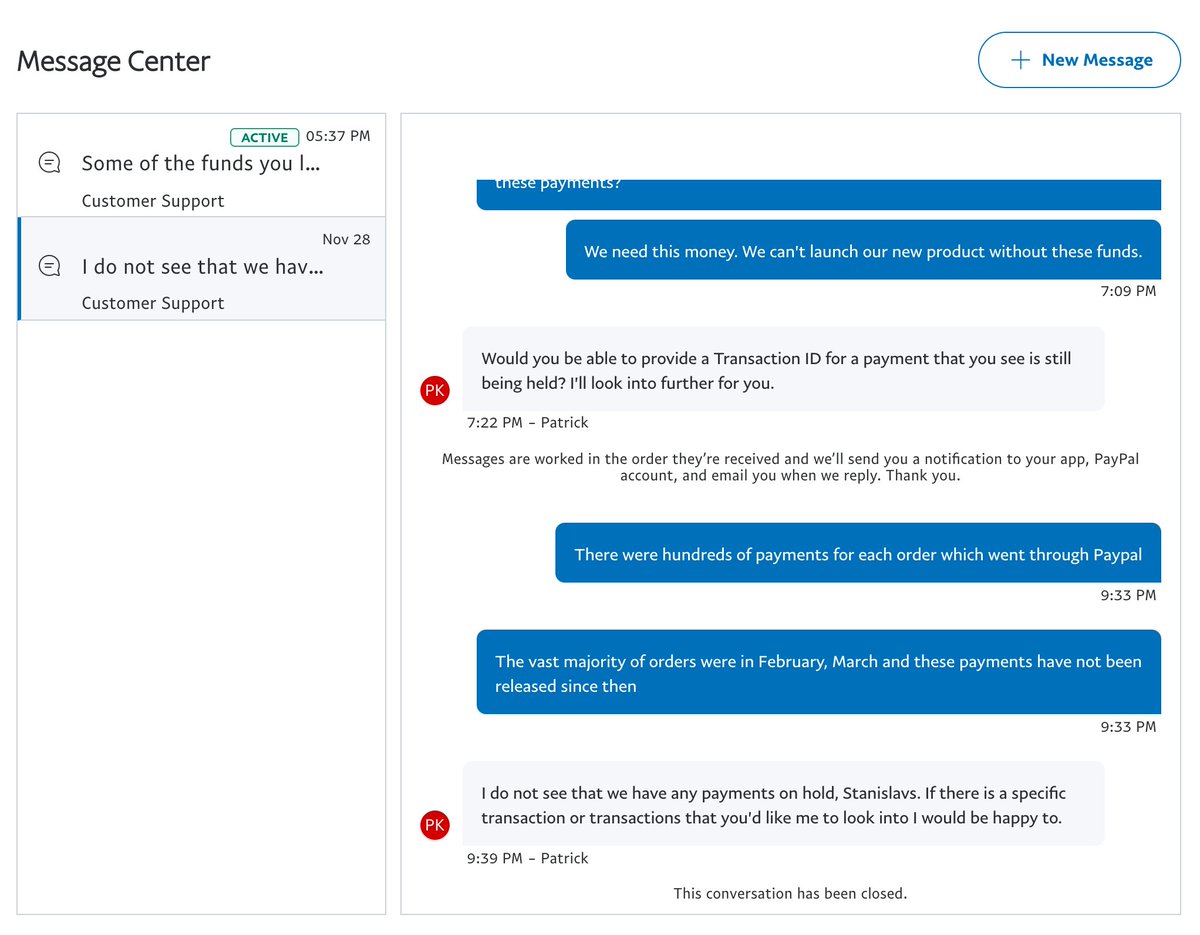Click chat bubble icon of Nov 28 conversation
This screenshot has height=935, width=1200.
pyautogui.click(x=49, y=266)
